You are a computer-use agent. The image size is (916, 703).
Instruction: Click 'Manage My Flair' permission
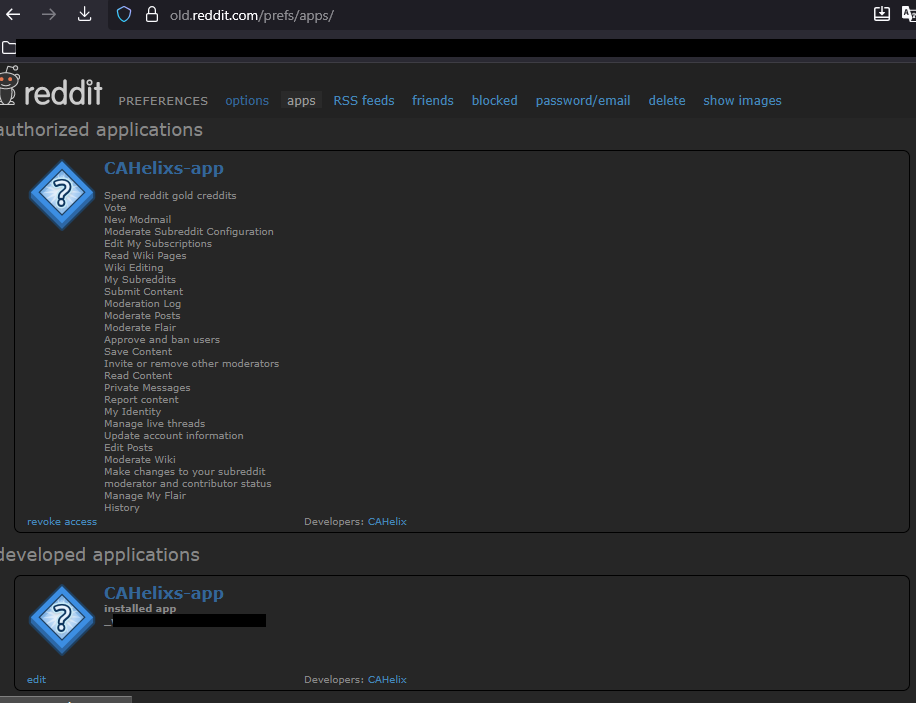tap(145, 496)
